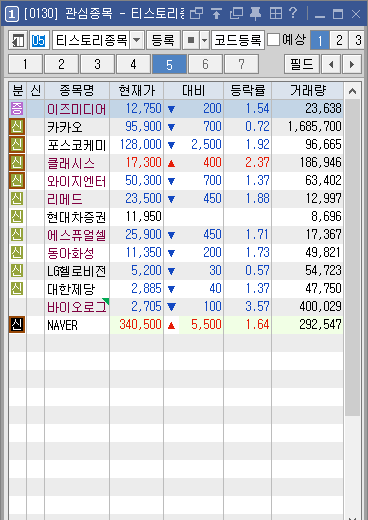Click the 신 badge next to 포스코케미
The width and height of the screenshot is (368, 520).
[x=17, y=145]
